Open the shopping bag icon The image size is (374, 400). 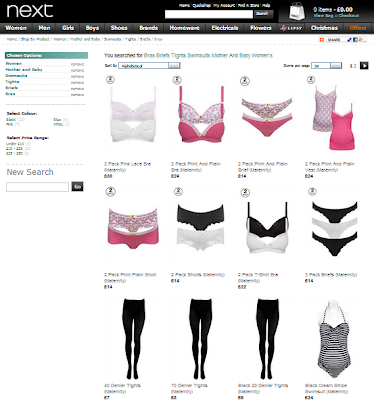(x=297, y=12)
